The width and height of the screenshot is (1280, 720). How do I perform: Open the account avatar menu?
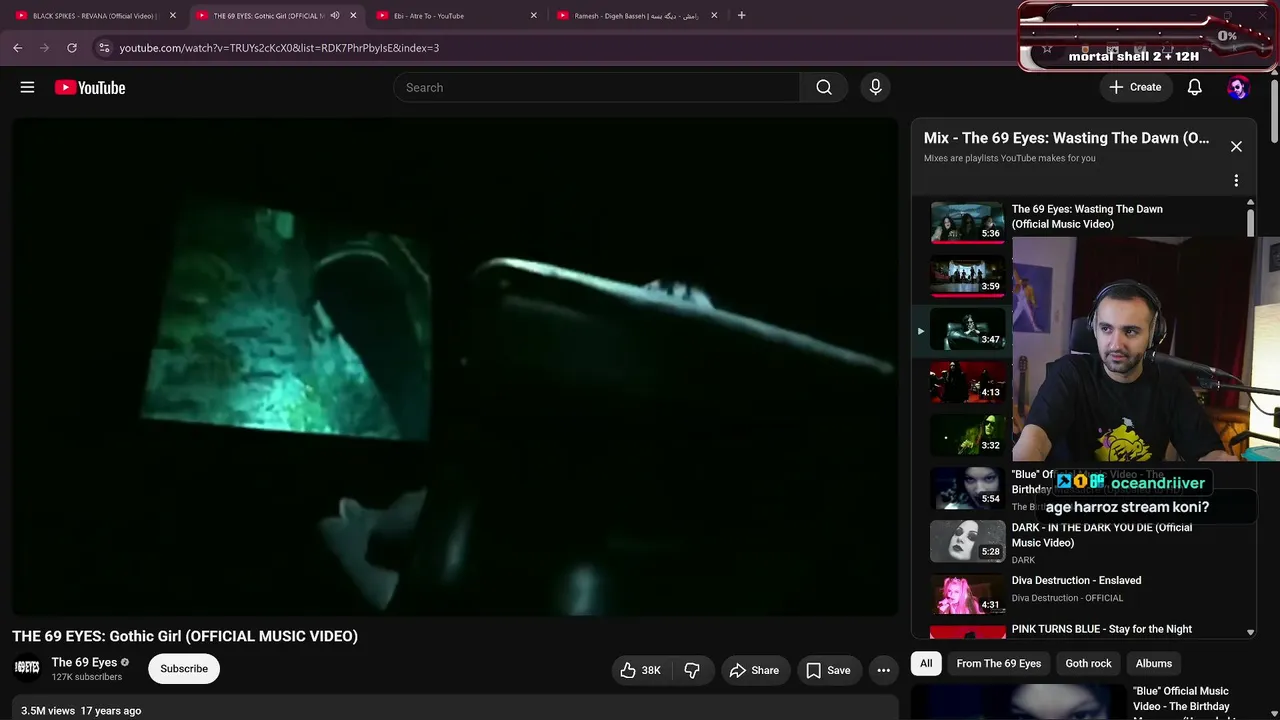click(1238, 87)
